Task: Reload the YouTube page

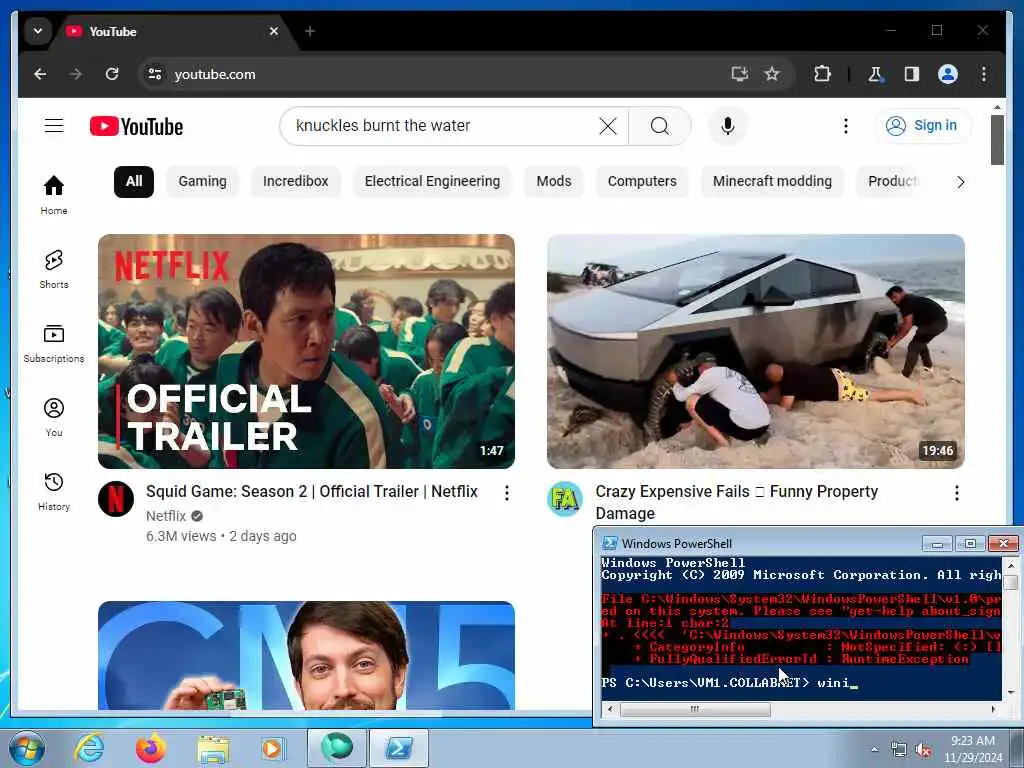Action: pyautogui.click(x=112, y=74)
